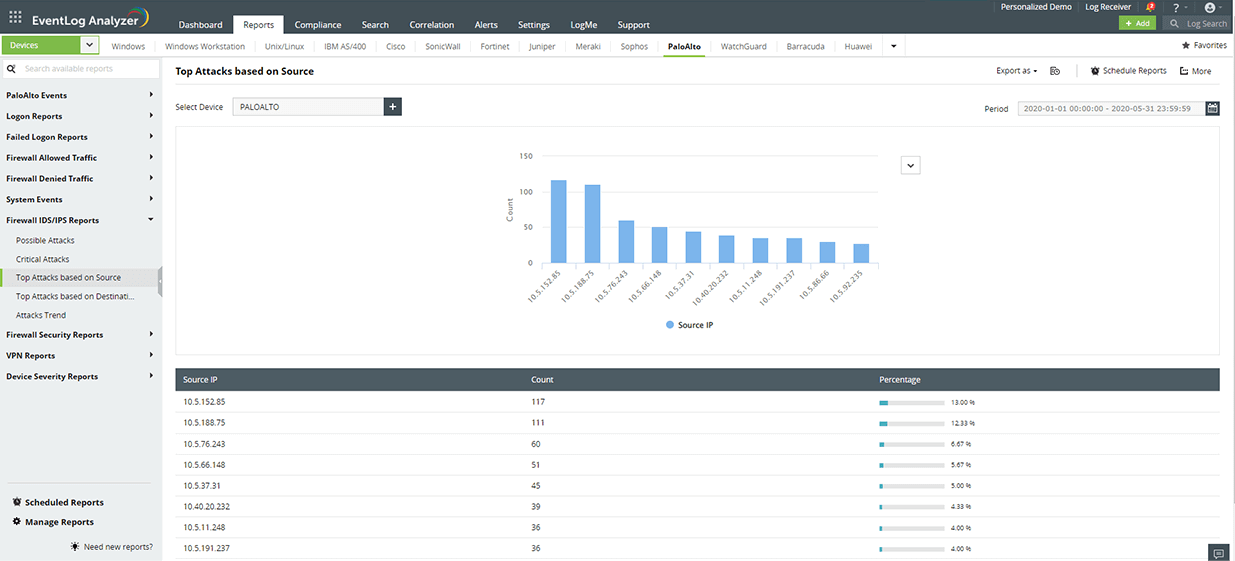Viewport: 1235px width, 561px height.
Task: Open the chart type dropdown chevron
Action: [910, 166]
